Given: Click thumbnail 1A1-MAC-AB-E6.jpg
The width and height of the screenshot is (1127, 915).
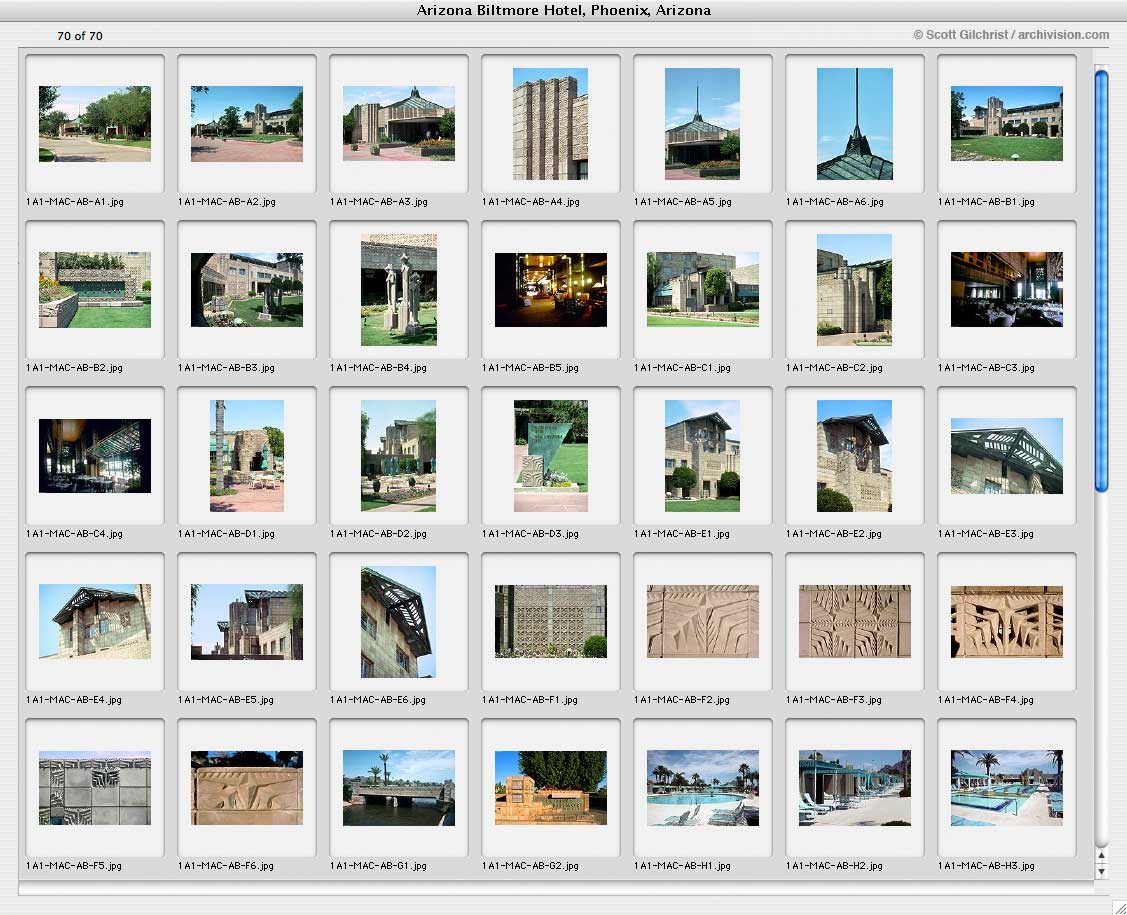Looking at the screenshot, I should pos(399,622).
